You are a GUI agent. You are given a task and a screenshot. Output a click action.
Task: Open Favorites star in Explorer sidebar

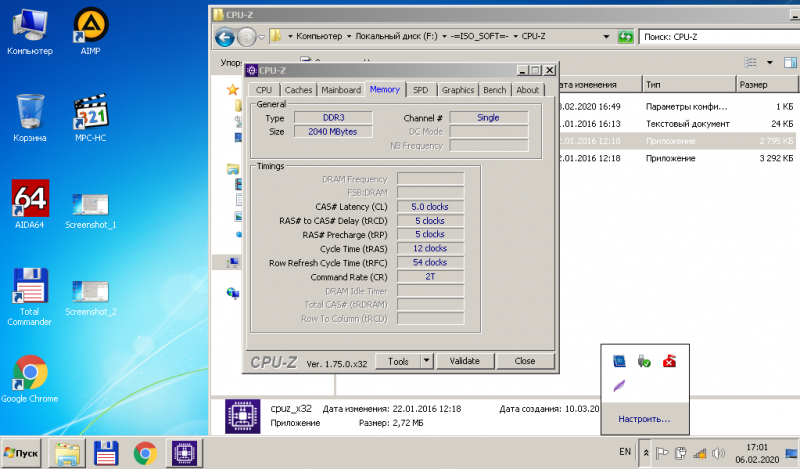pos(233,90)
